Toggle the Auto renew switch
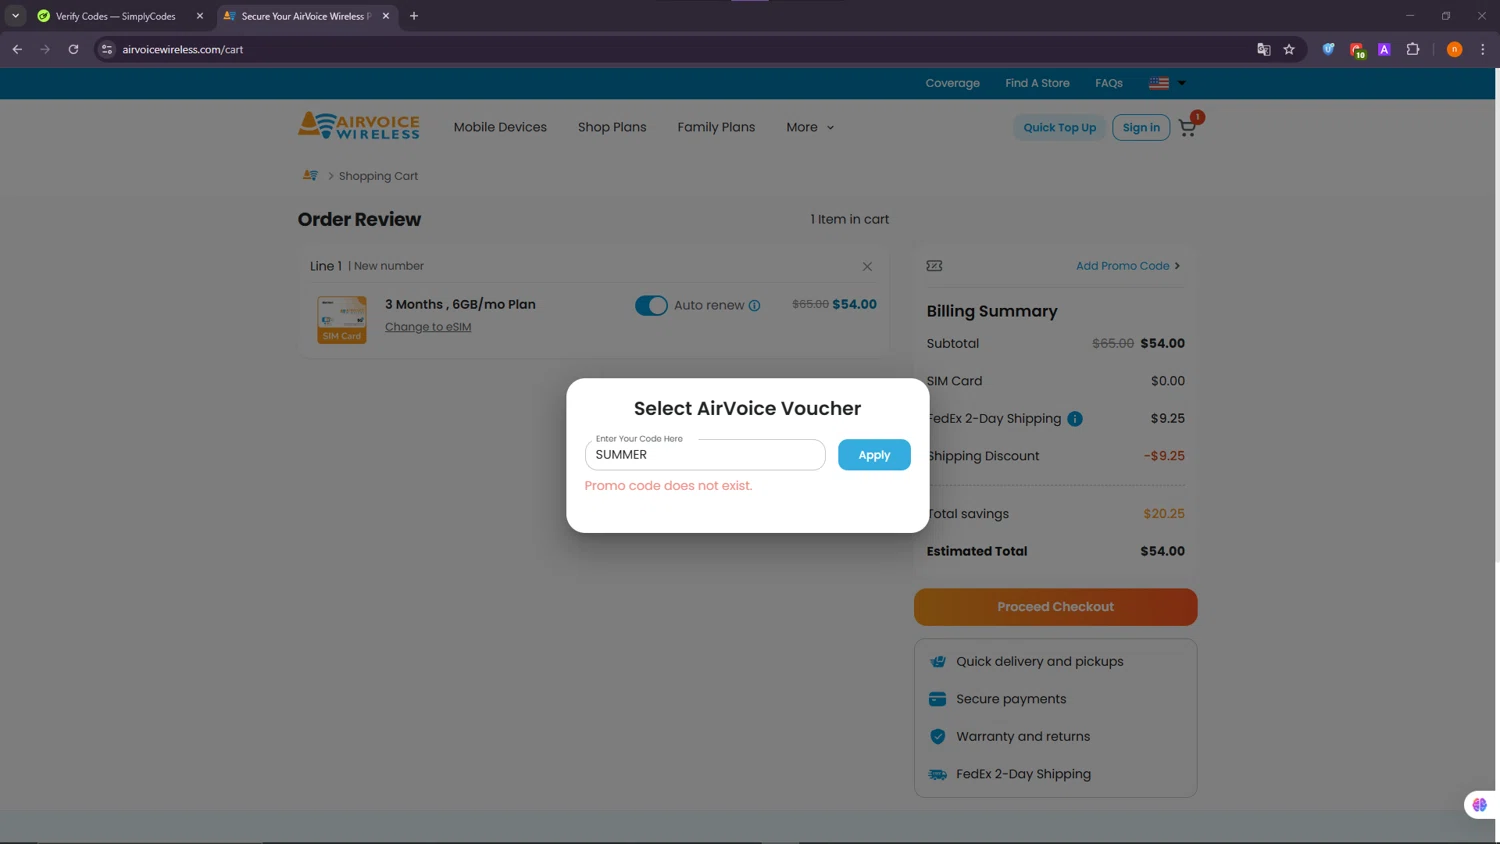Screen dimensions: 1500x844 click(x=651, y=305)
